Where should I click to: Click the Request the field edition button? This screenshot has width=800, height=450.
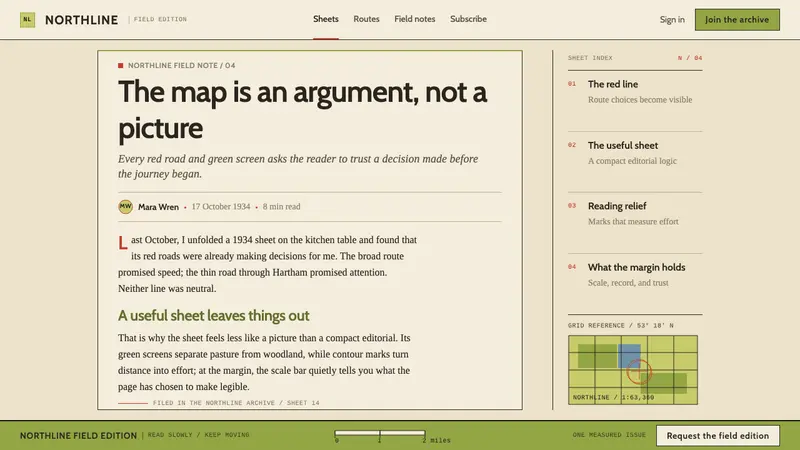[717, 436]
